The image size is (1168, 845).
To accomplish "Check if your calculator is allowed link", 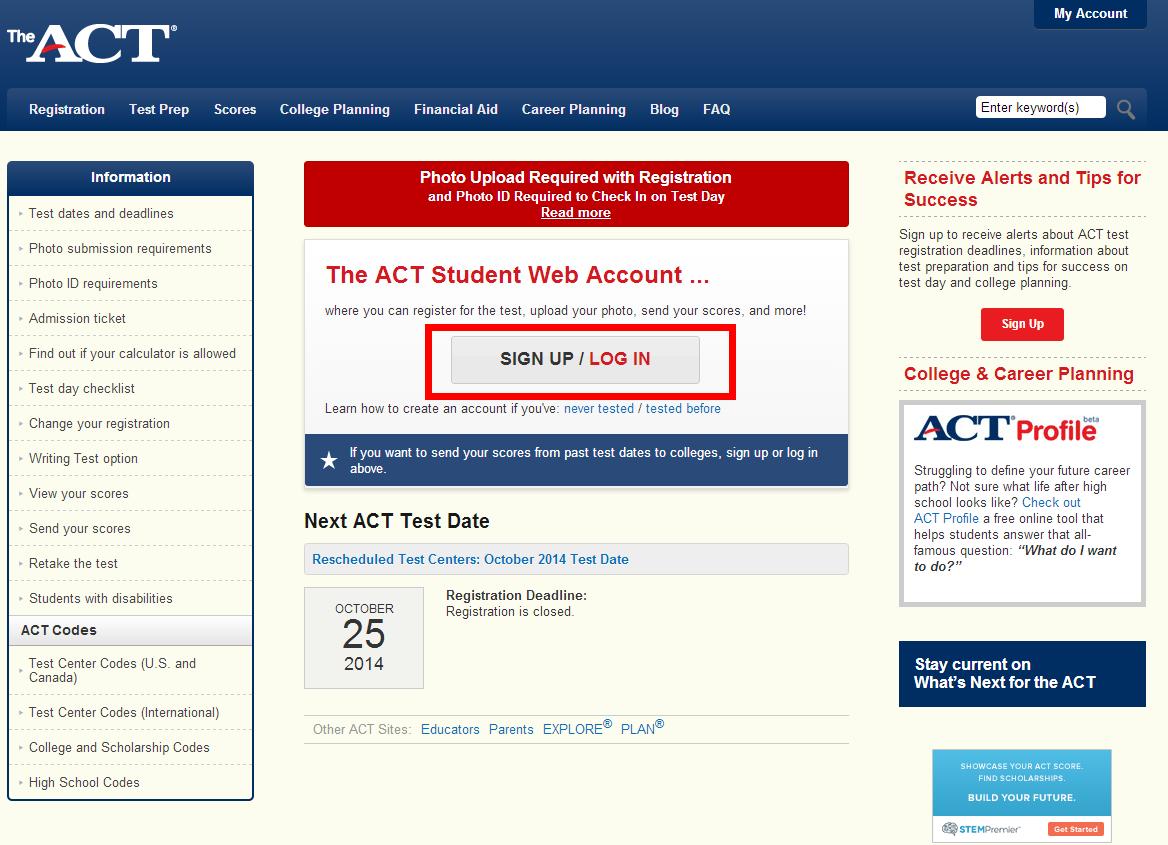I will pos(132,354).
